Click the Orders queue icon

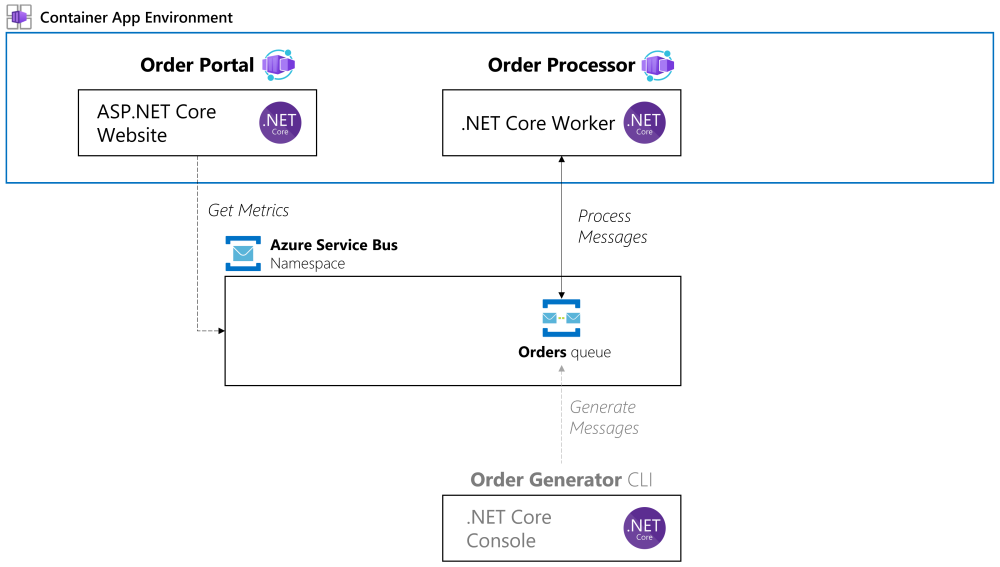click(x=561, y=318)
